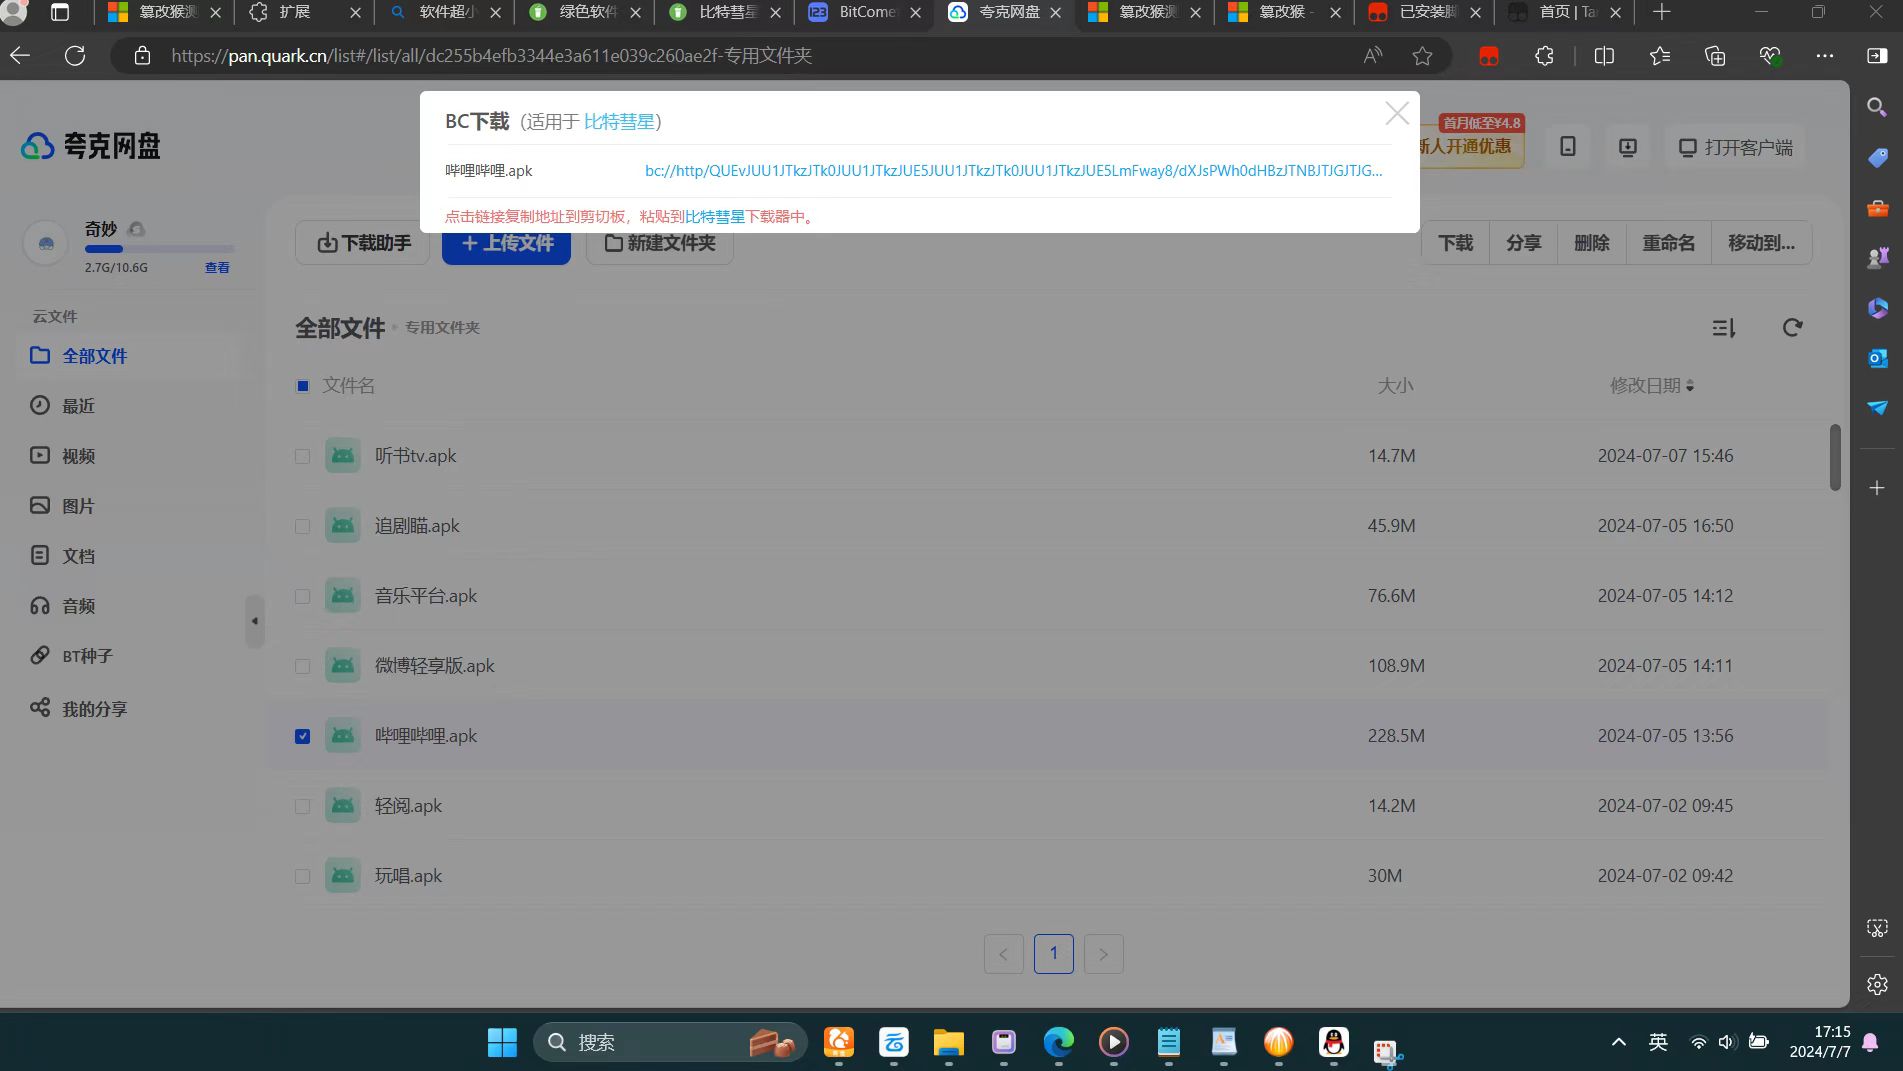Open 视频 in the sidebar
Viewport: 1903px width, 1071px height.
[x=78, y=456]
